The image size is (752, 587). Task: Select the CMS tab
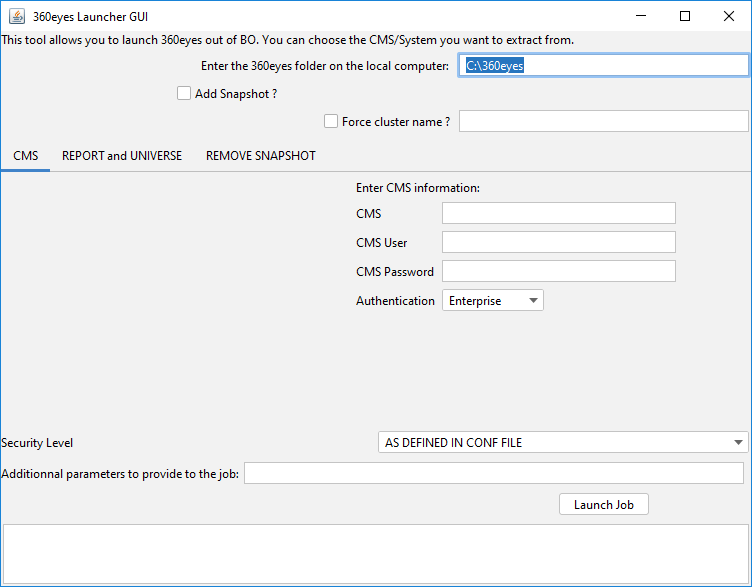pyautogui.click(x=25, y=156)
